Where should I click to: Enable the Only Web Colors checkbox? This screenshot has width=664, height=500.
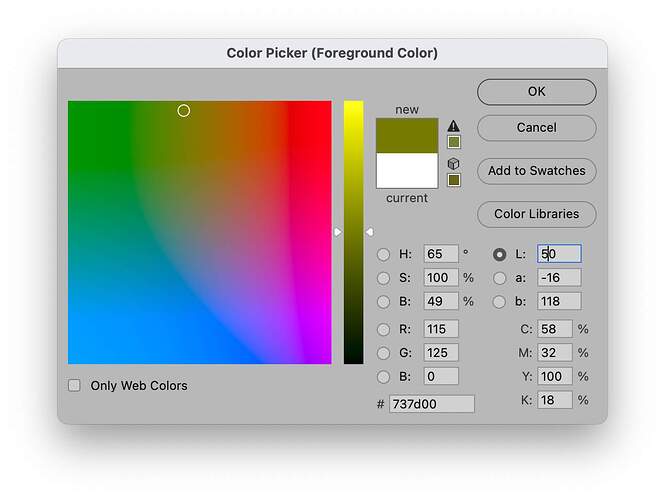coord(74,385)
